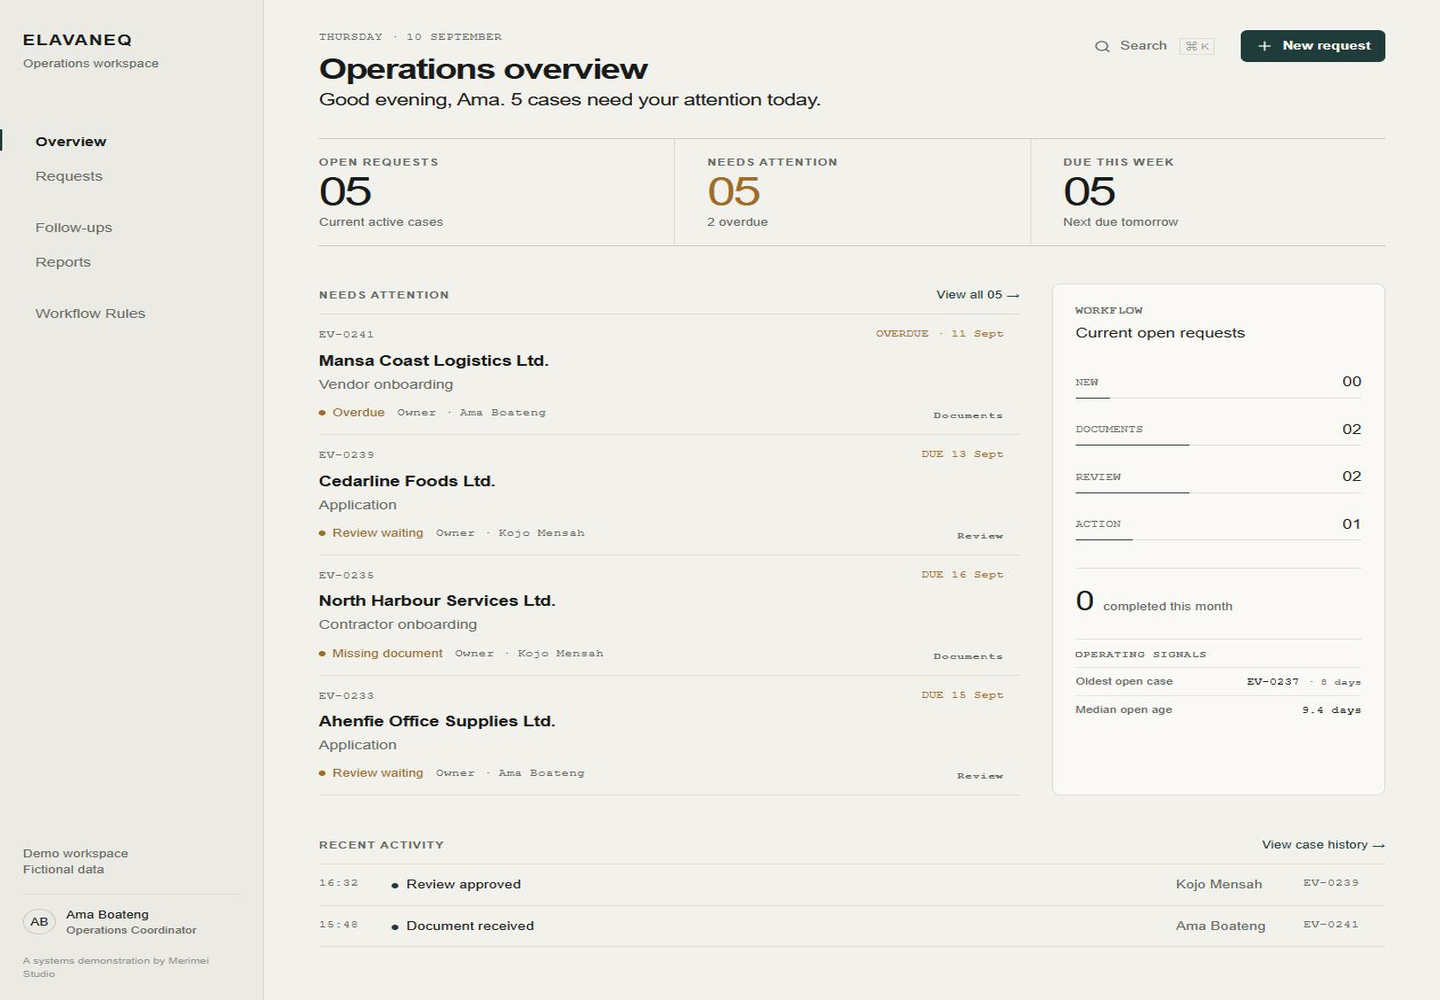Click the DUE 13 Sept label
This screenshot has height=1000, width=1440.
[x=962, y=454]
